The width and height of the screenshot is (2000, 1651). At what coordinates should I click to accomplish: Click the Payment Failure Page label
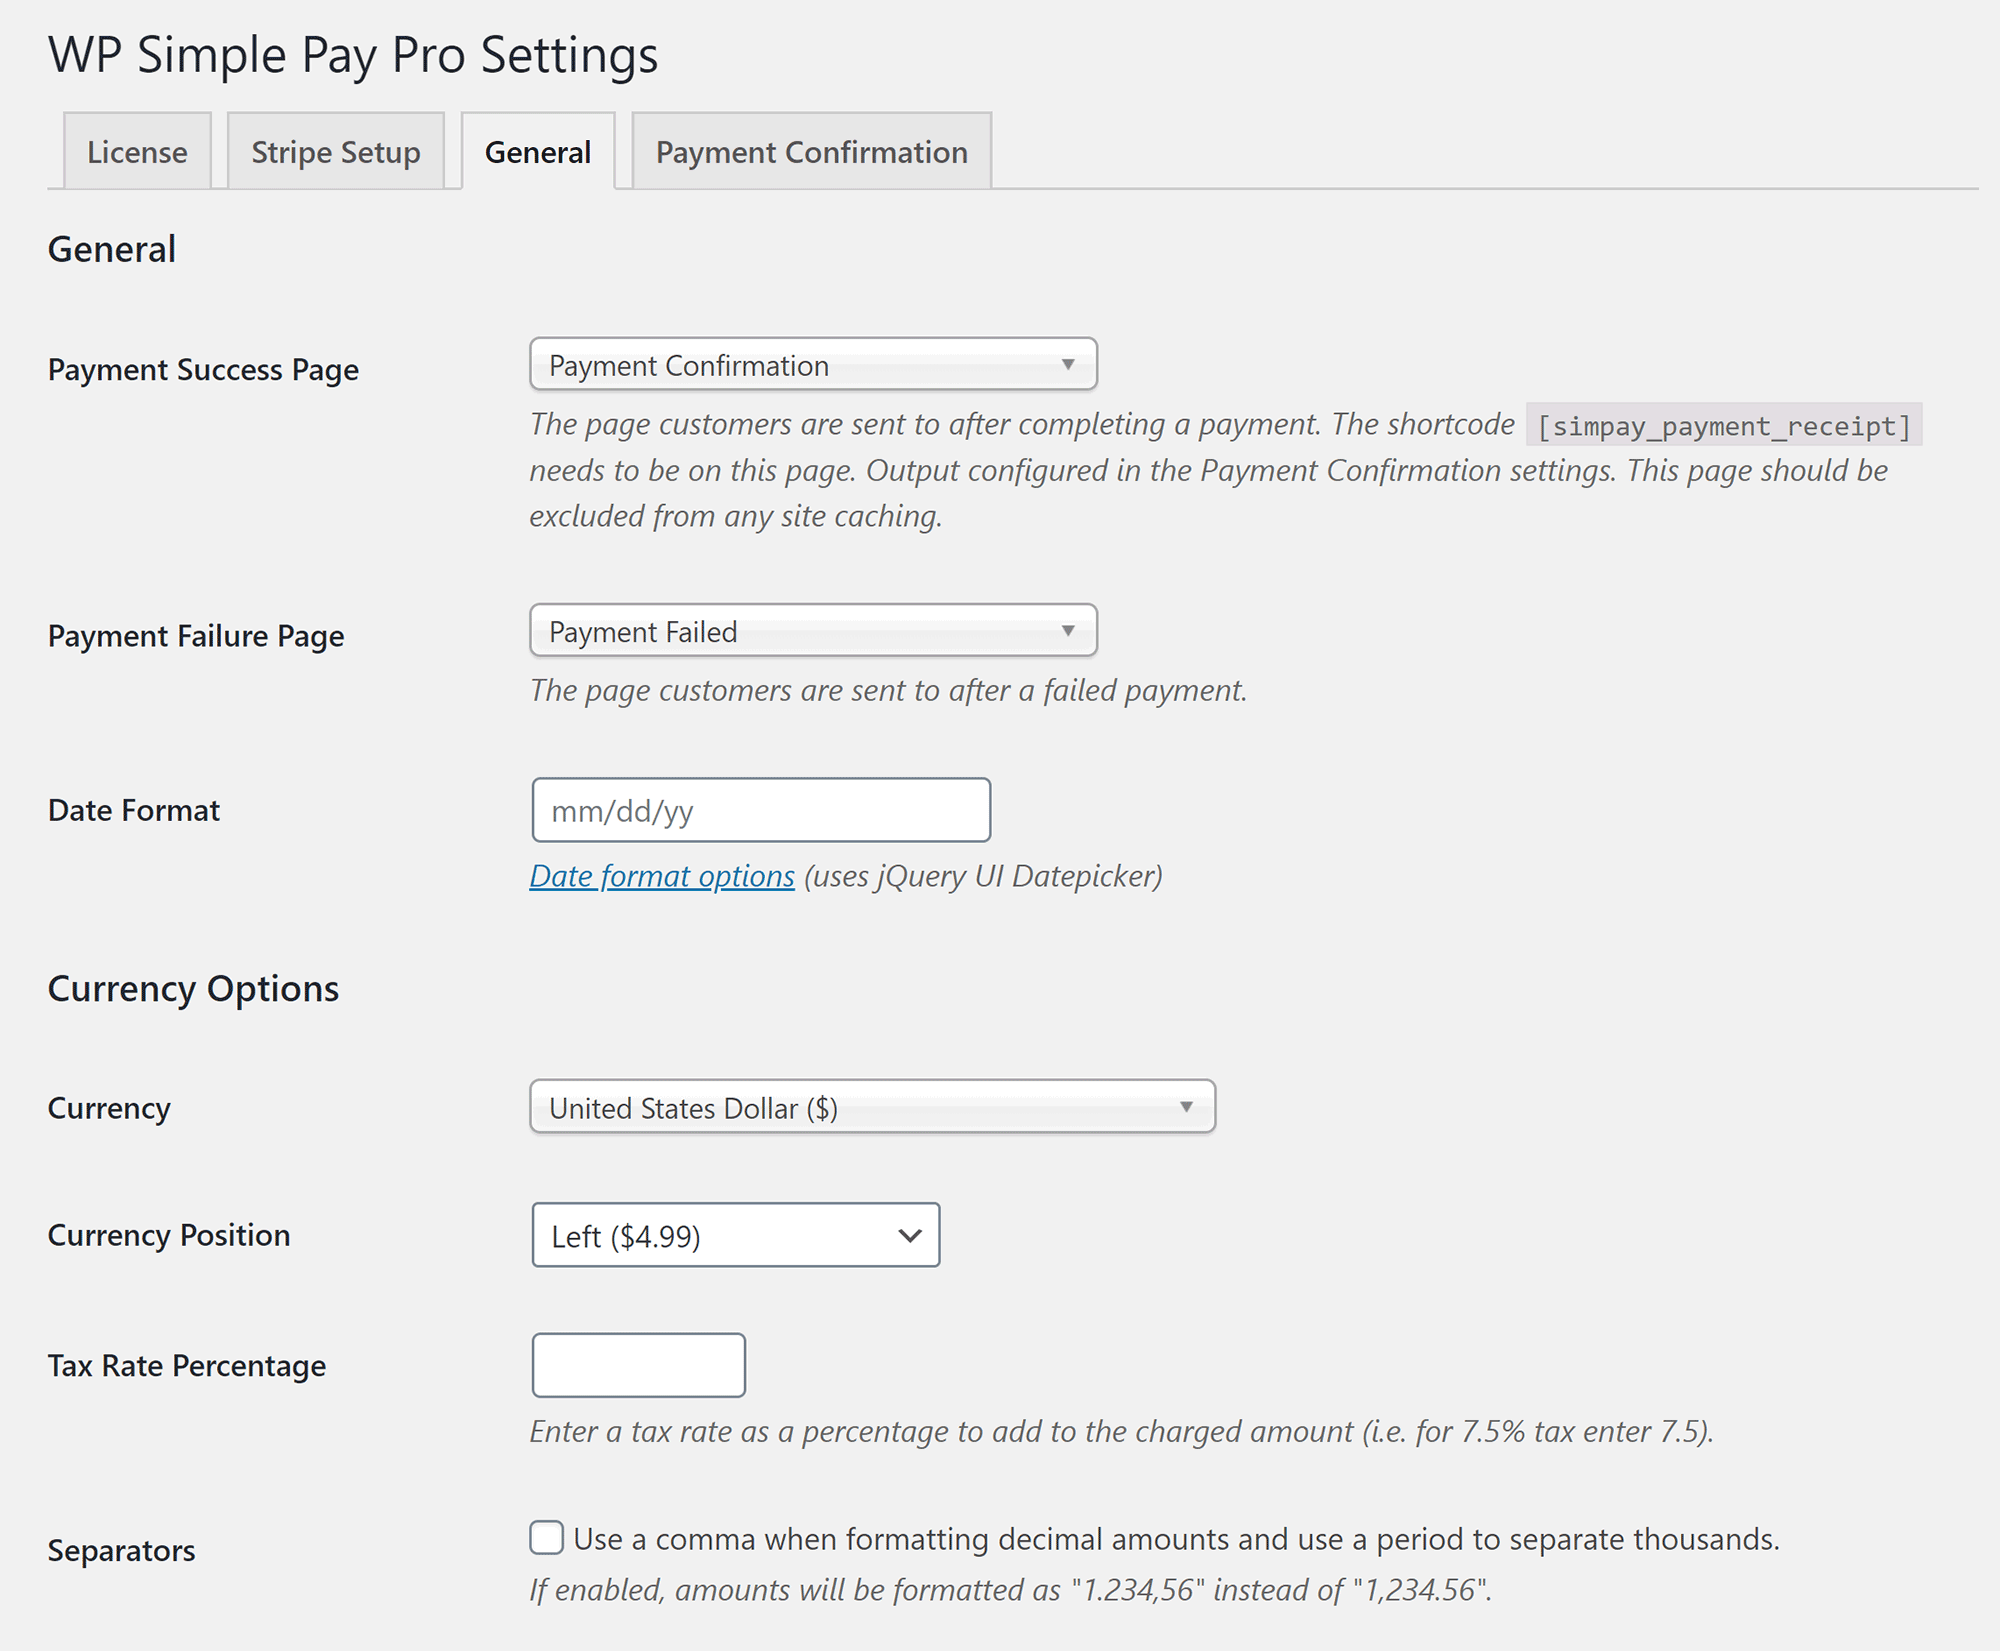pyautogui.click(x=196, y=636)
